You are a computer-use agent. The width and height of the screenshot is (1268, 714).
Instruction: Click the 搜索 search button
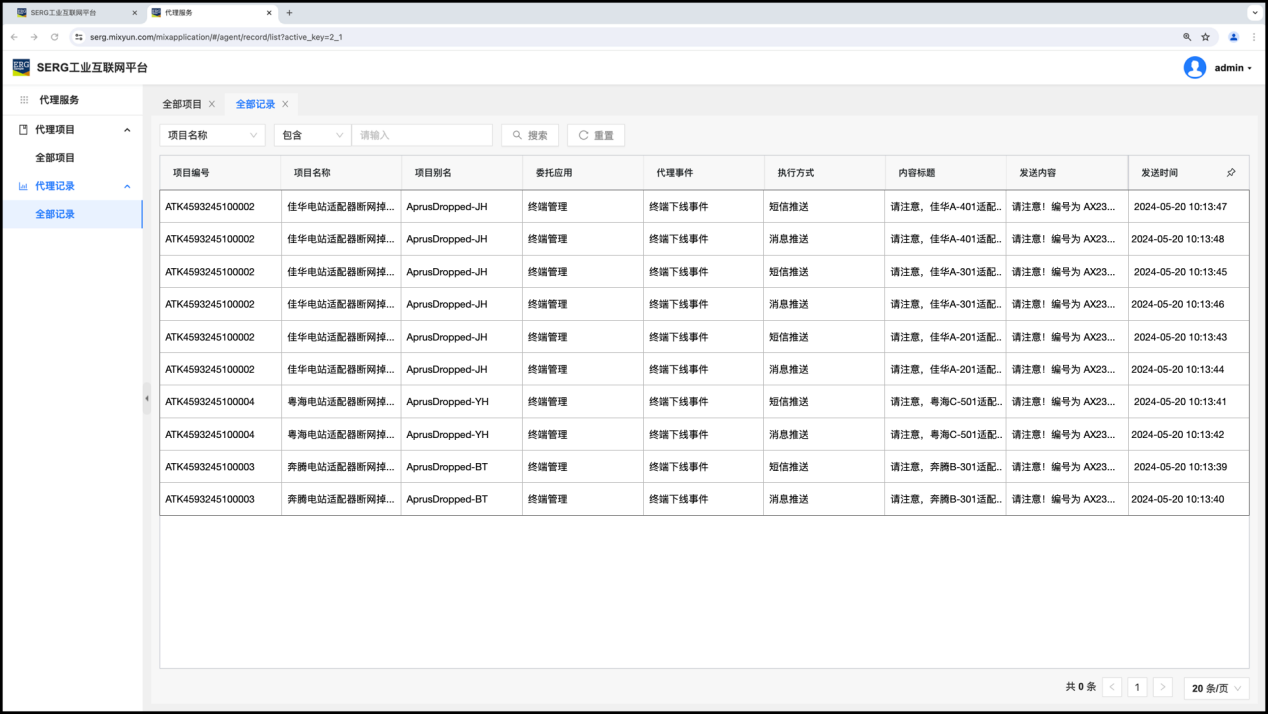click(x=529, y=135)
